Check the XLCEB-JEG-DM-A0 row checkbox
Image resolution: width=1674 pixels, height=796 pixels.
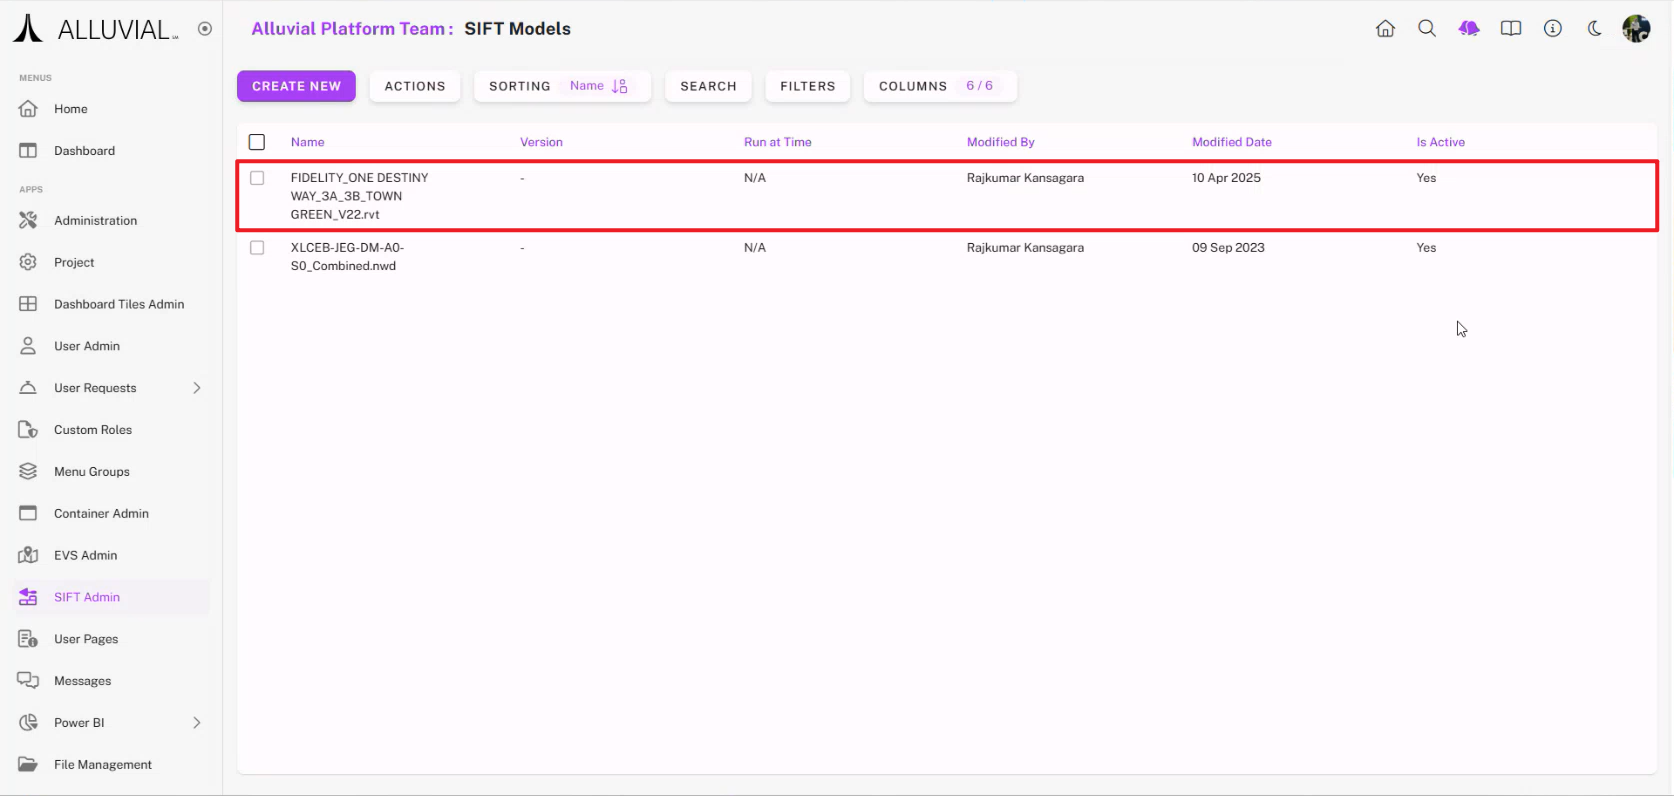(257, 248)
